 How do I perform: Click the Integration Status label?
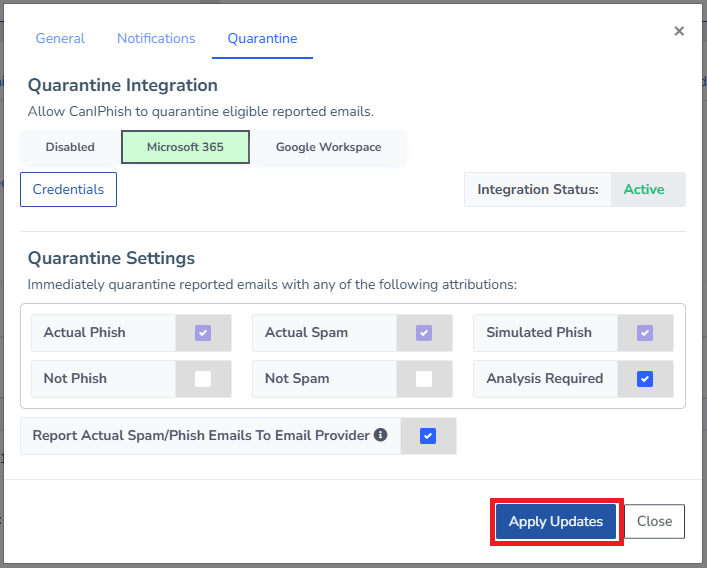pos(537,189)
